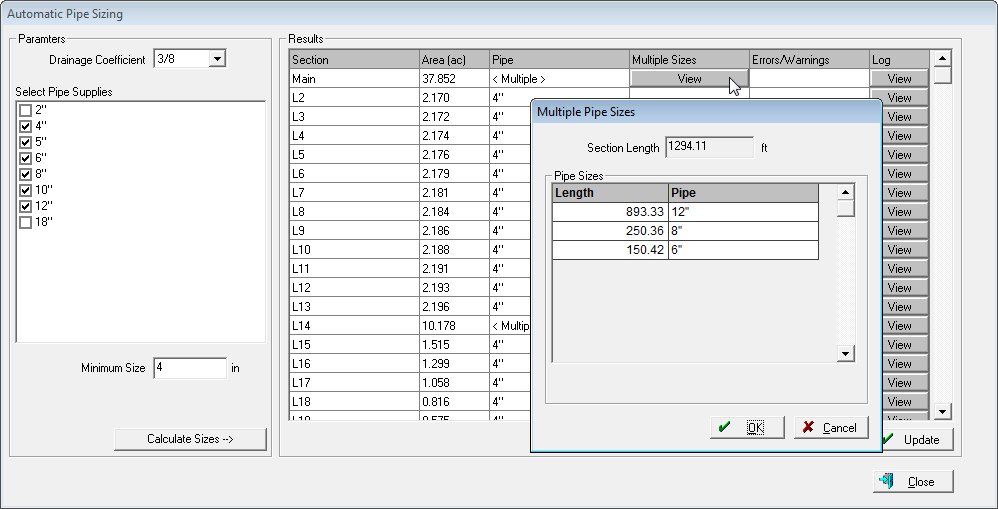998x509 pixels.
Task: Click the Minimum Size input field
Action: tap(190, 368)
